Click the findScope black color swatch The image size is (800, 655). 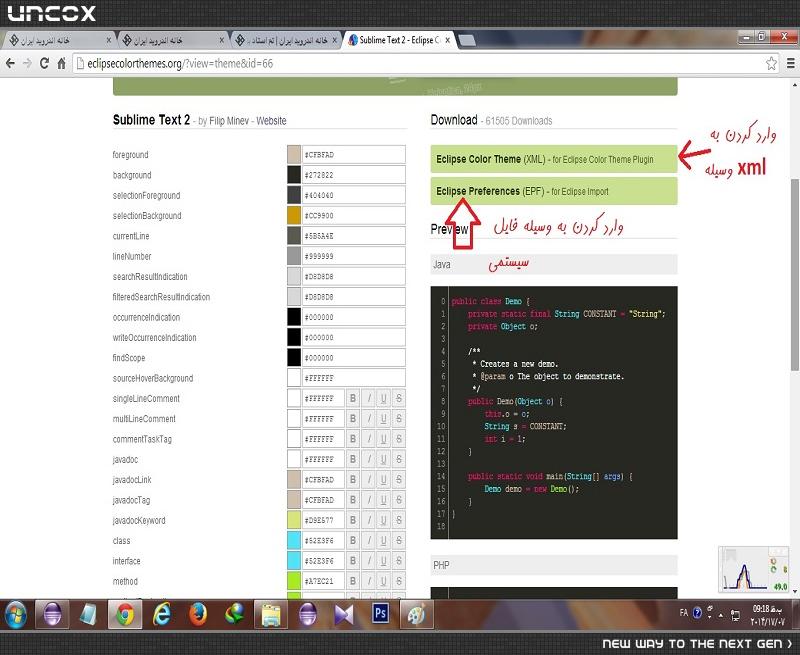[294, 358]
